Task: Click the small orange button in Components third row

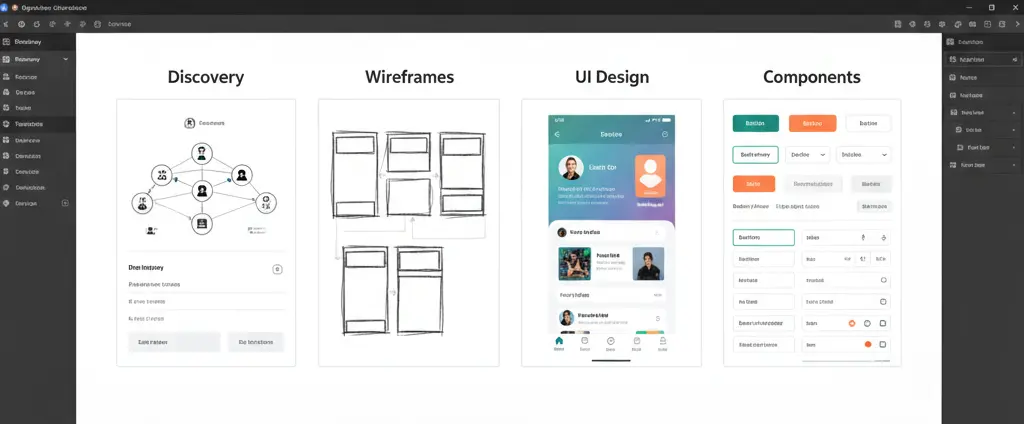Action: [754, 184]
